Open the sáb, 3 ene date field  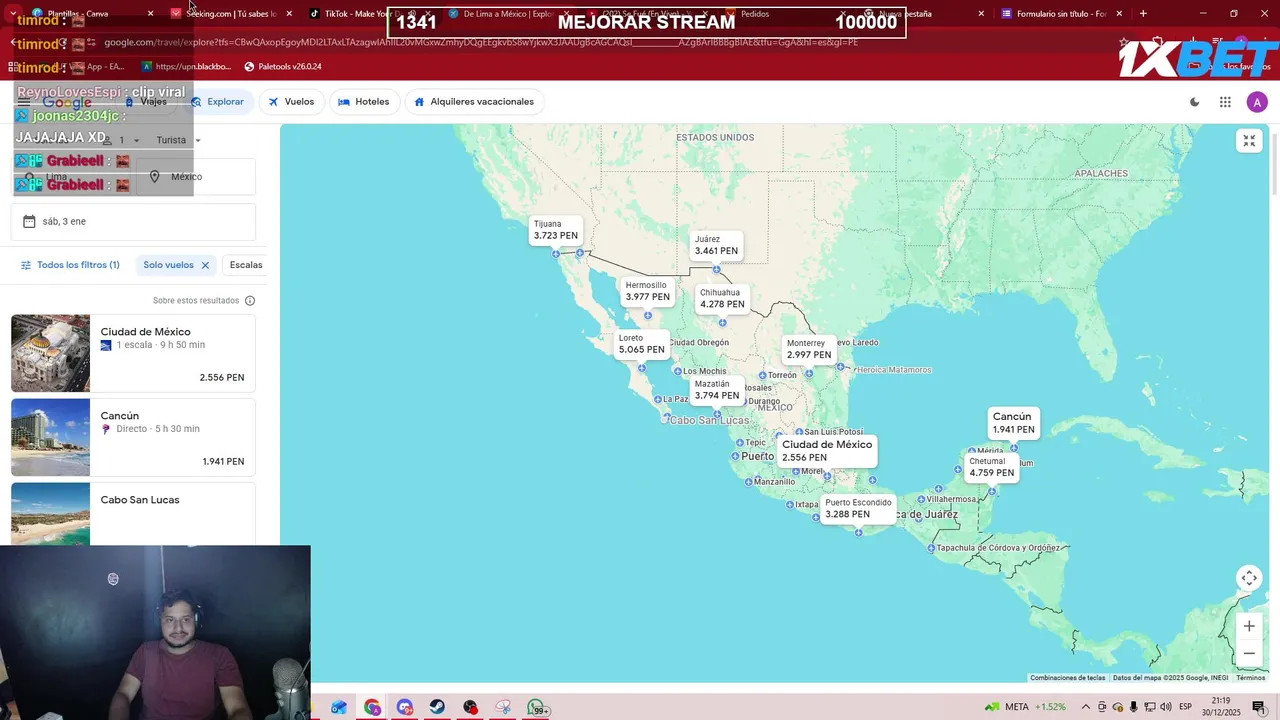click(133, 221)
